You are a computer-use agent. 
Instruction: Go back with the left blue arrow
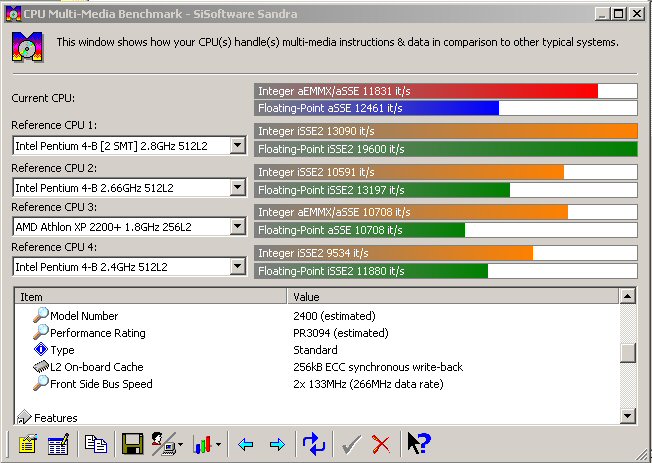coord(246,444)
